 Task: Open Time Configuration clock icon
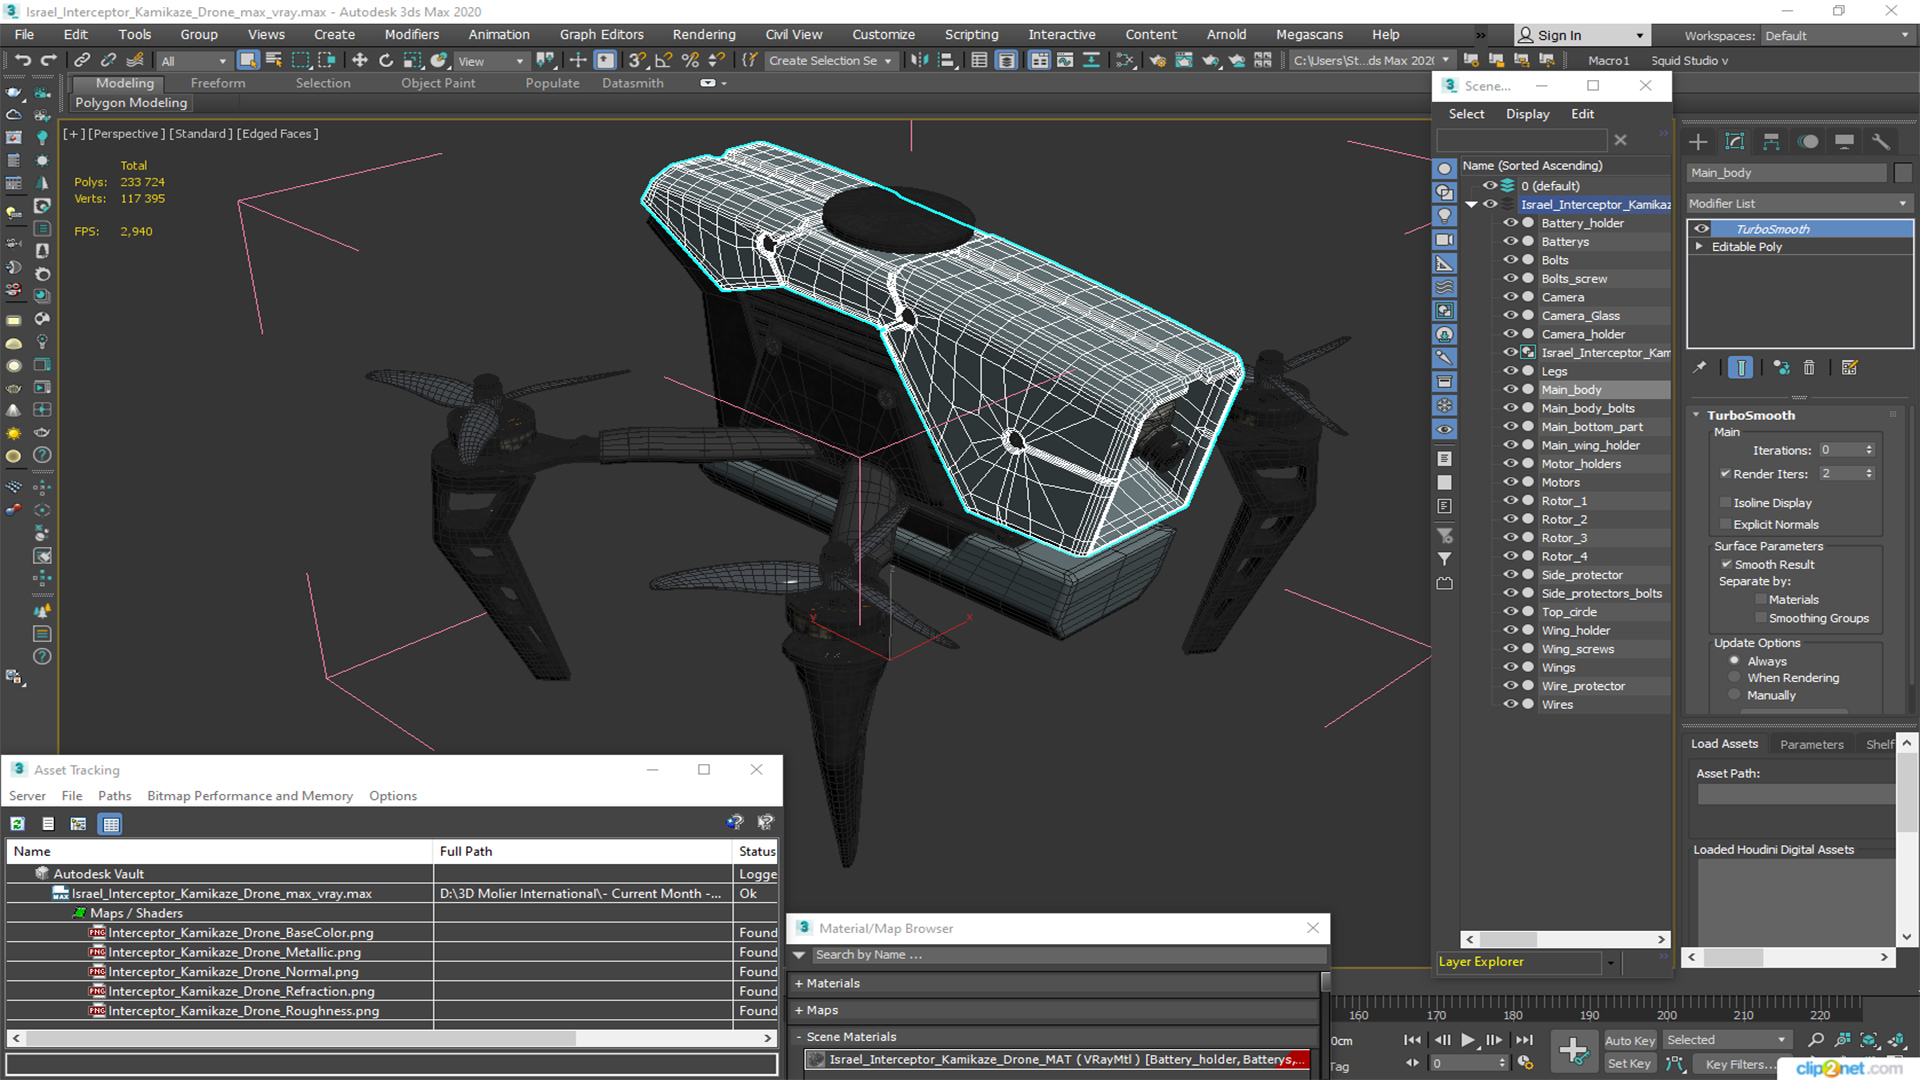pyautogui.click(x=1525, y=1063)
